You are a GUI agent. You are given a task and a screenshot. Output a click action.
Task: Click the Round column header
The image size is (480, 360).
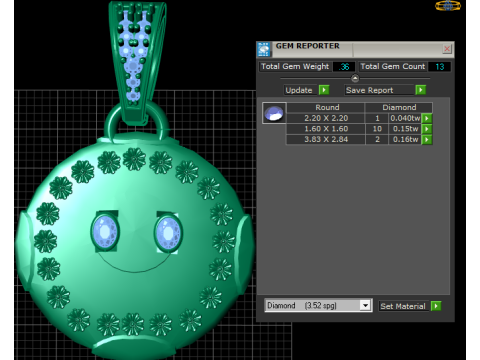click(326, 107)
